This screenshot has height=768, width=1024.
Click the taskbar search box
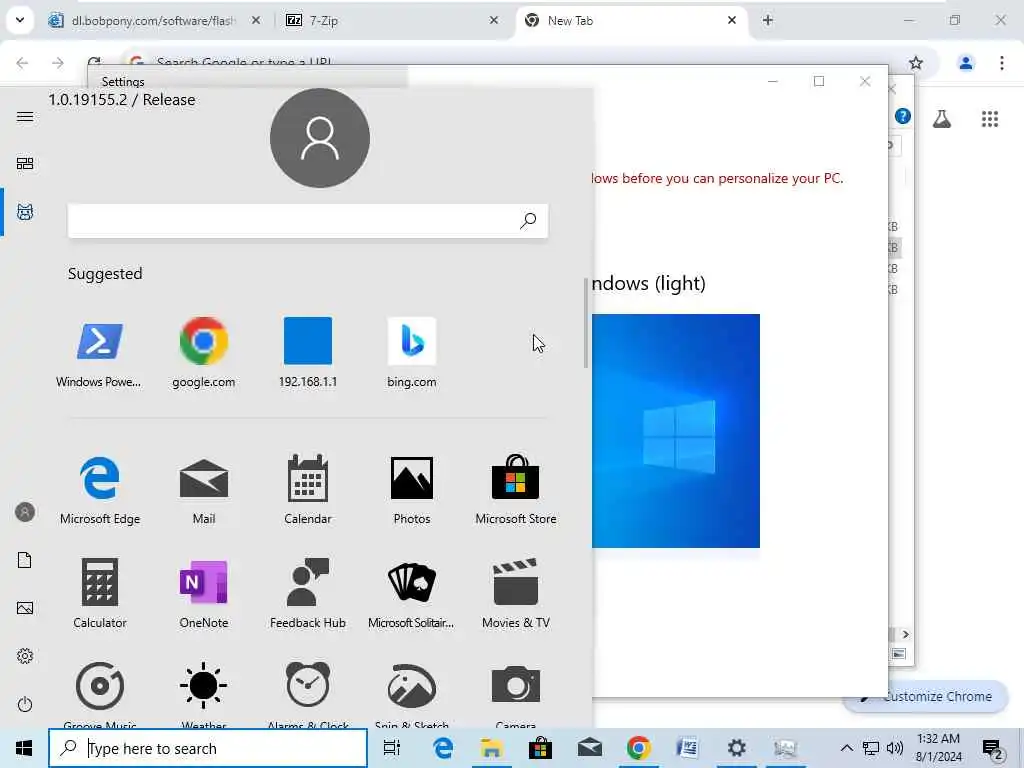click(208, 748)
